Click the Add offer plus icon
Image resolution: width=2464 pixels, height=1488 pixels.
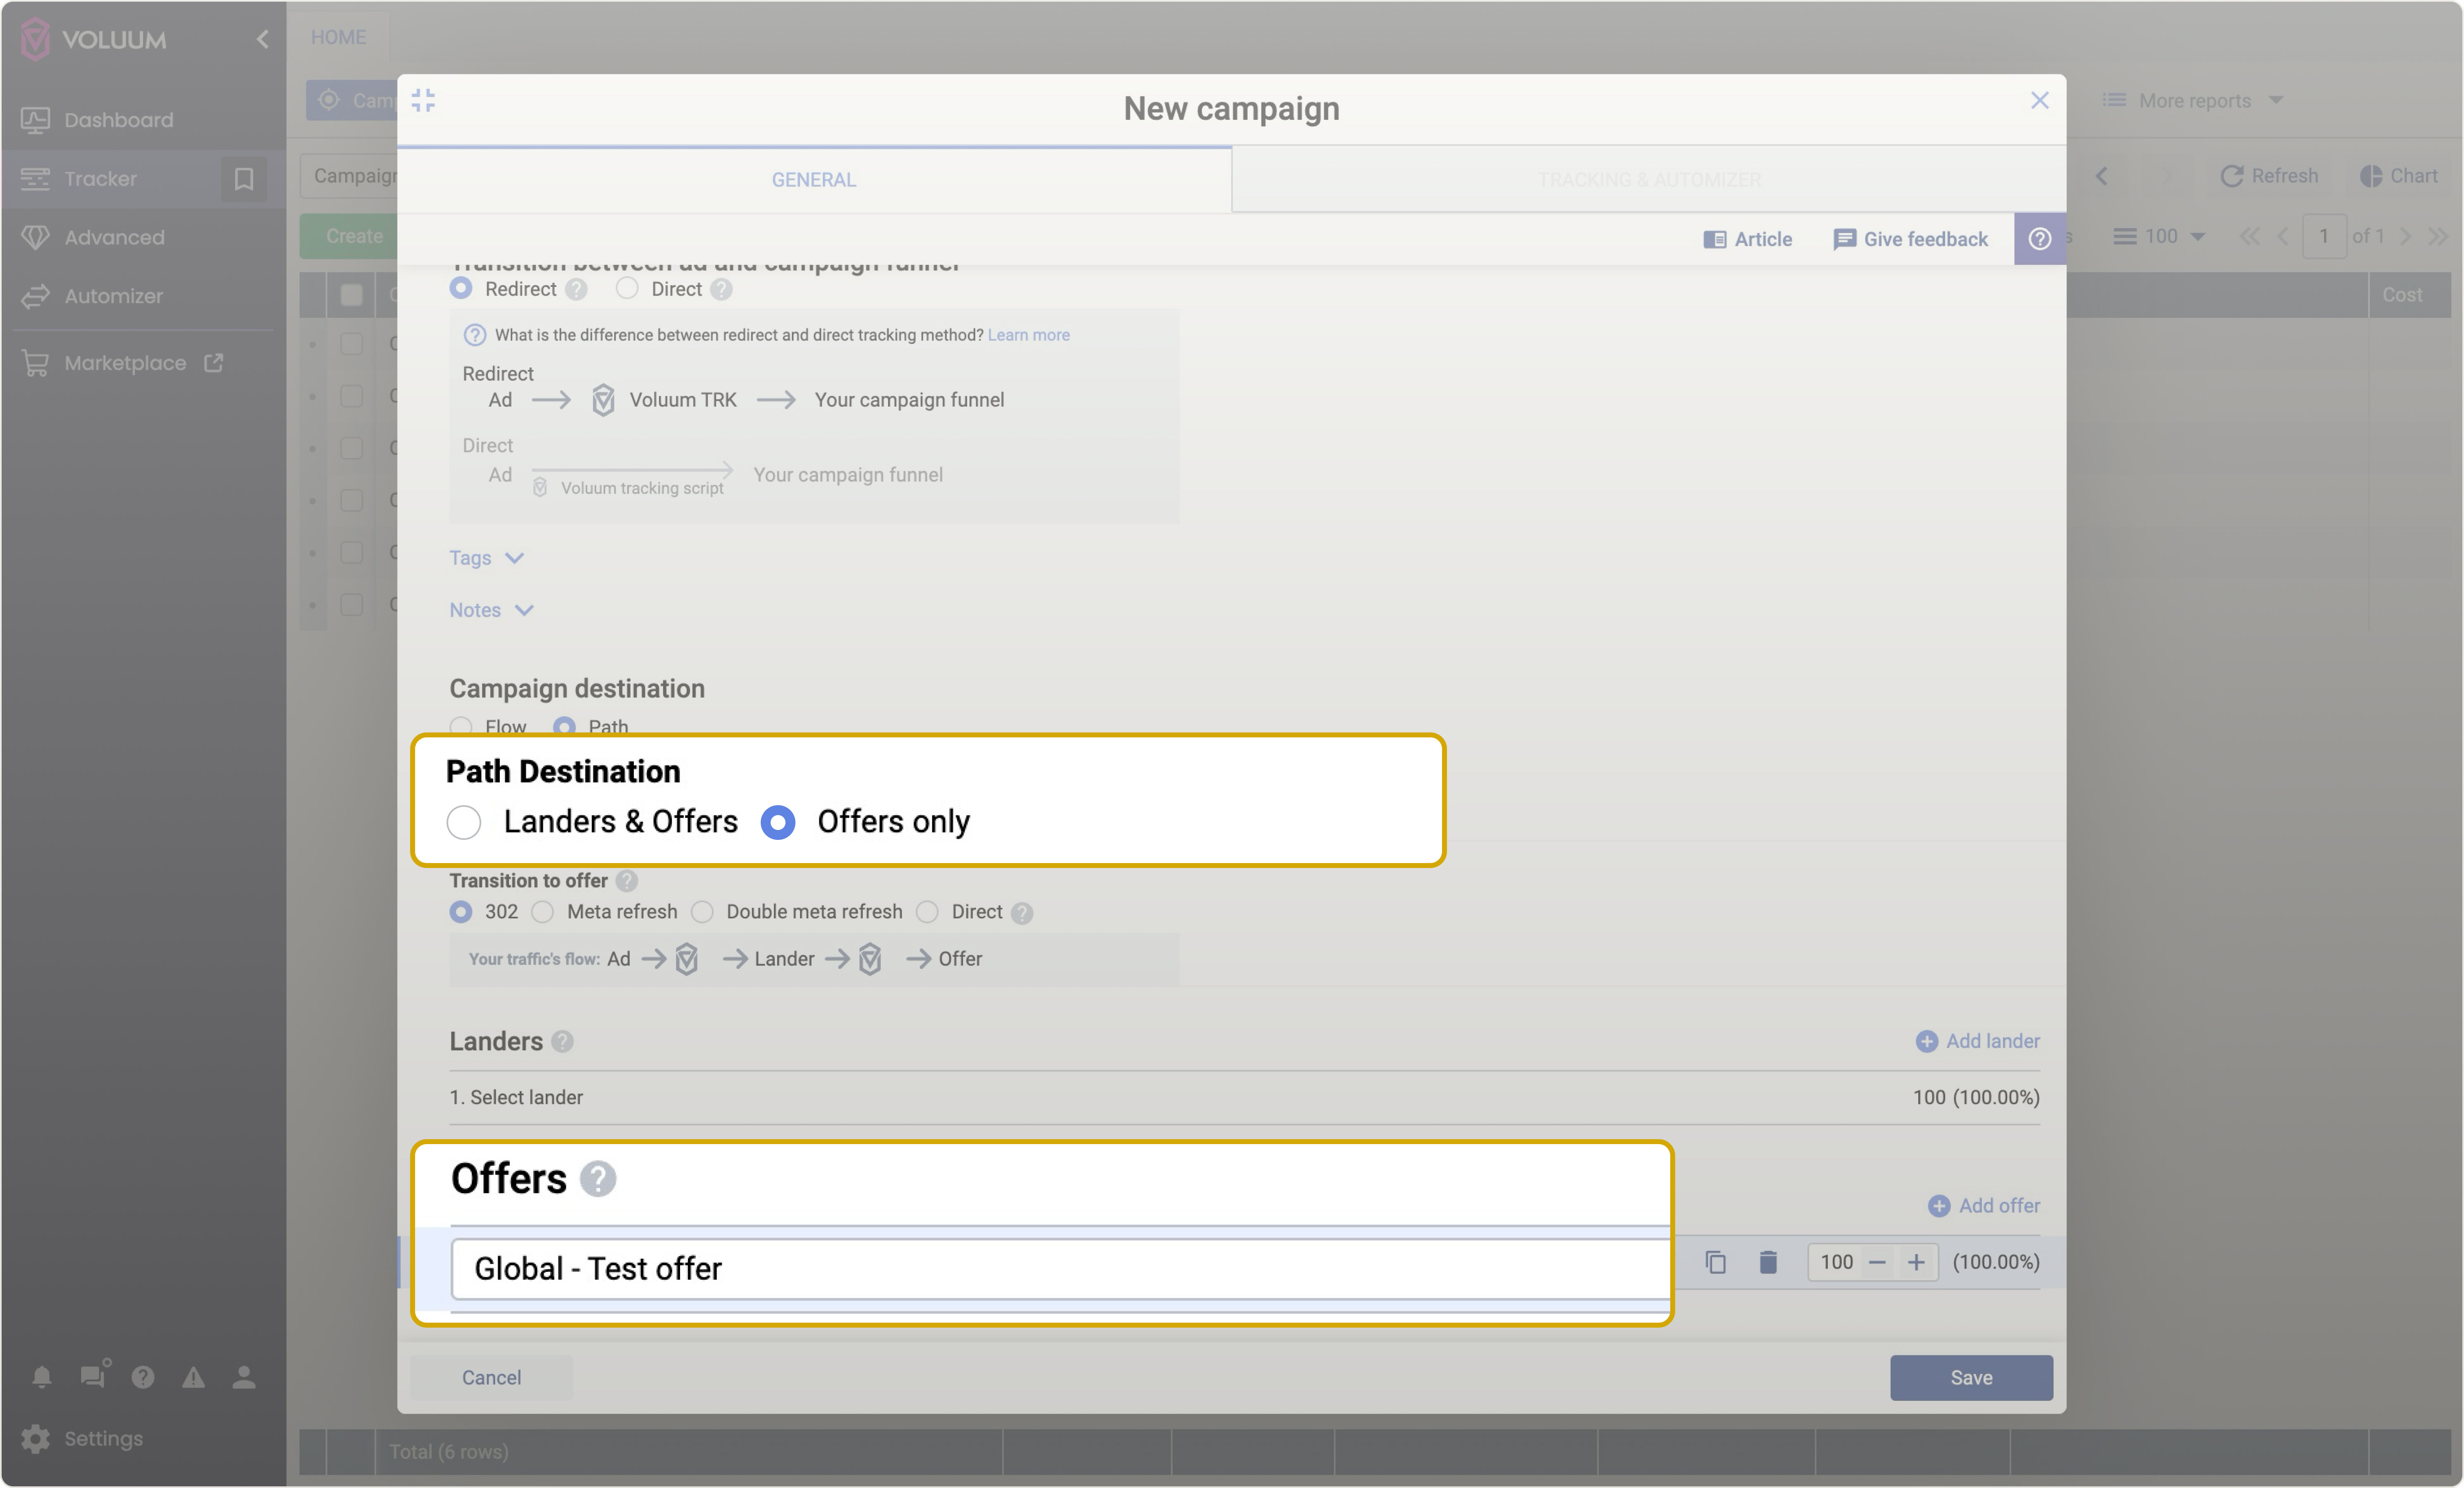[x=1939, y=1206]
